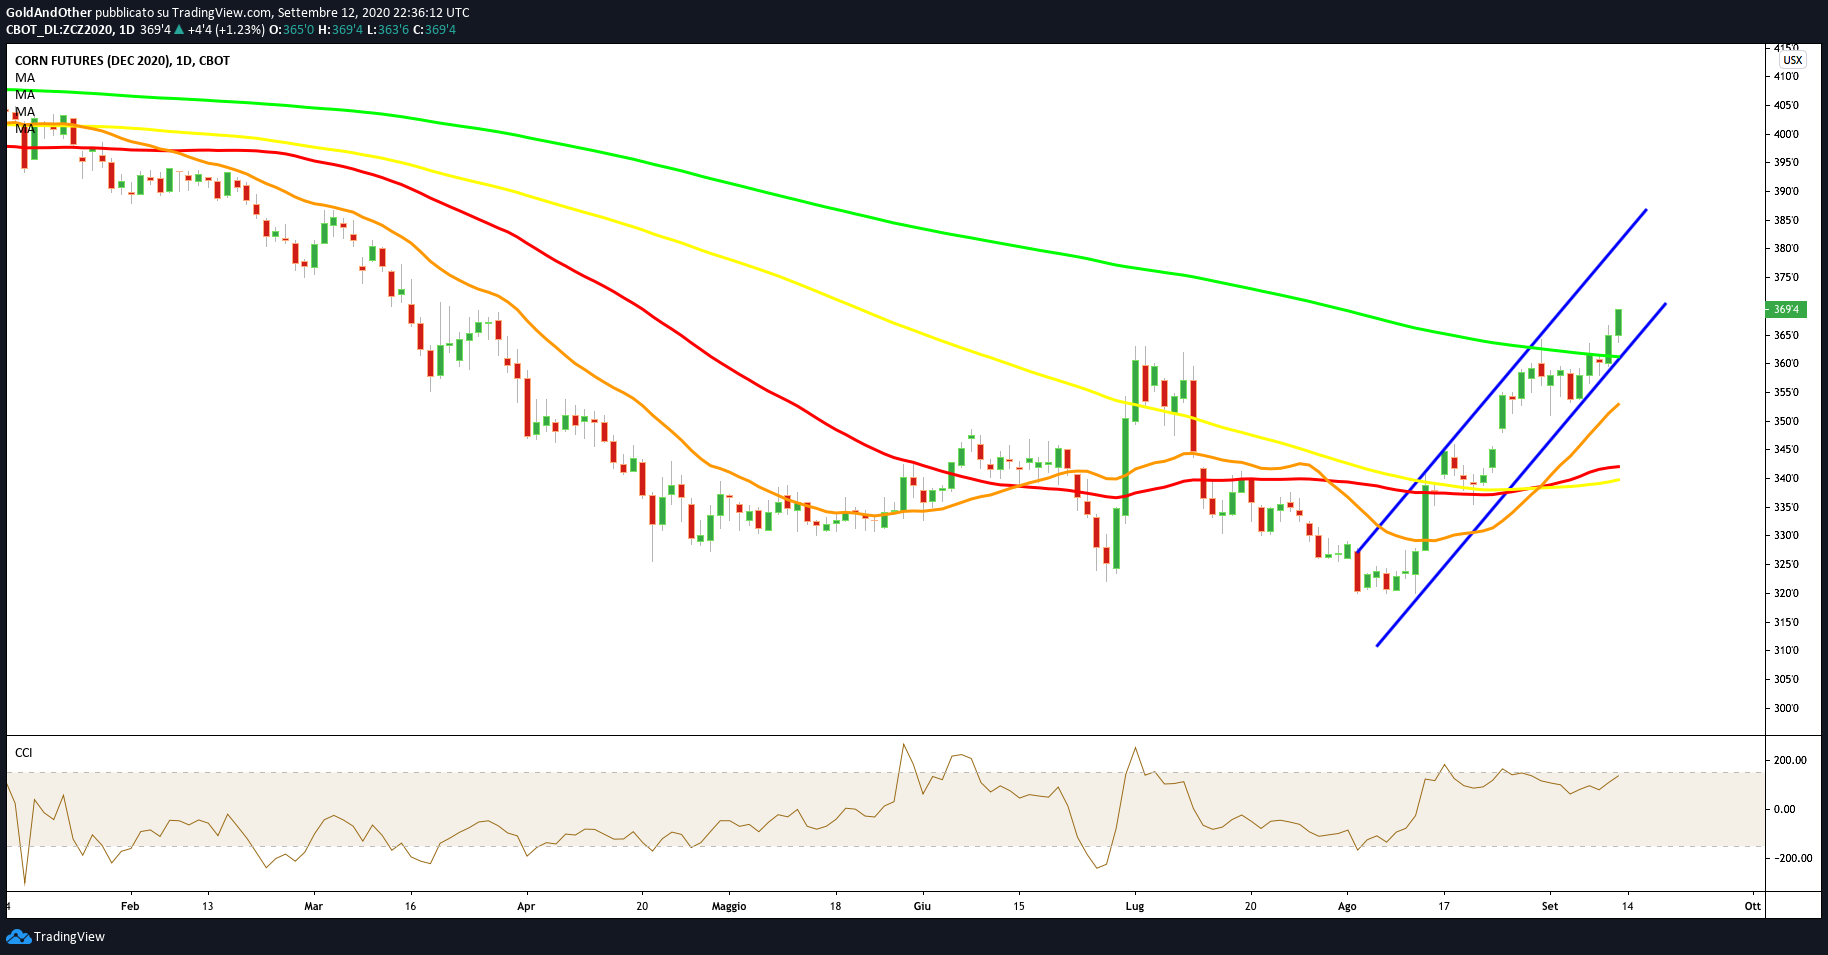1828x955 pixels.
Task: Click the 350'0 price axis label
Action: click(1786, 421)
